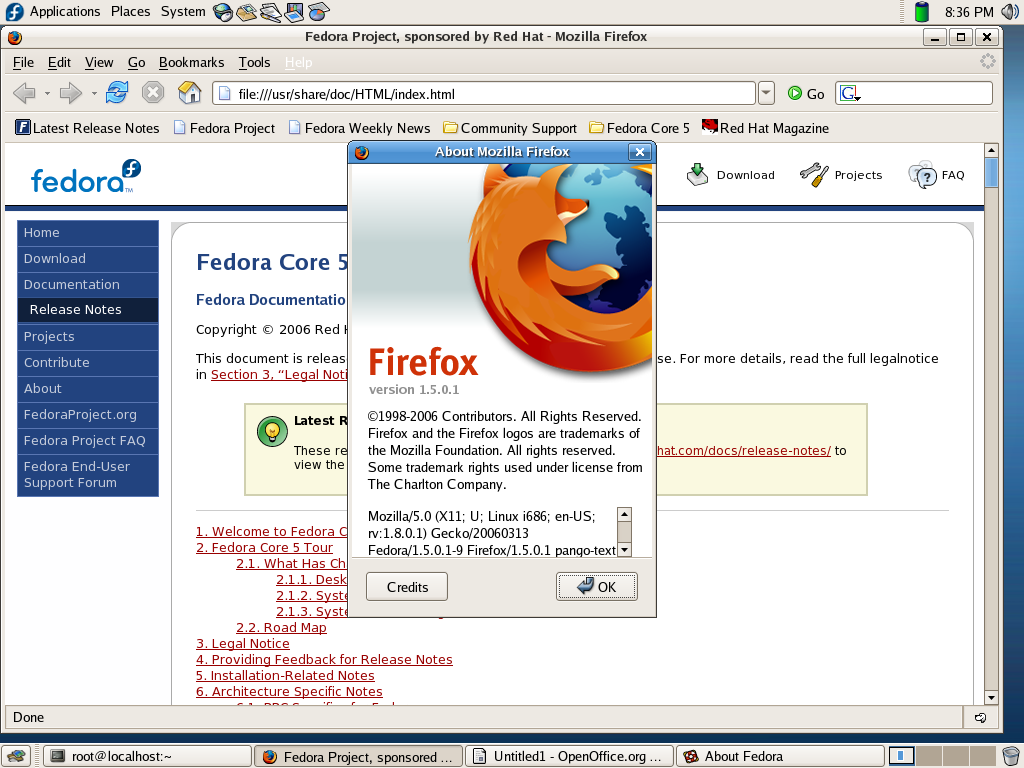Open the Fedora Core 5 bookmark folder

639,128
